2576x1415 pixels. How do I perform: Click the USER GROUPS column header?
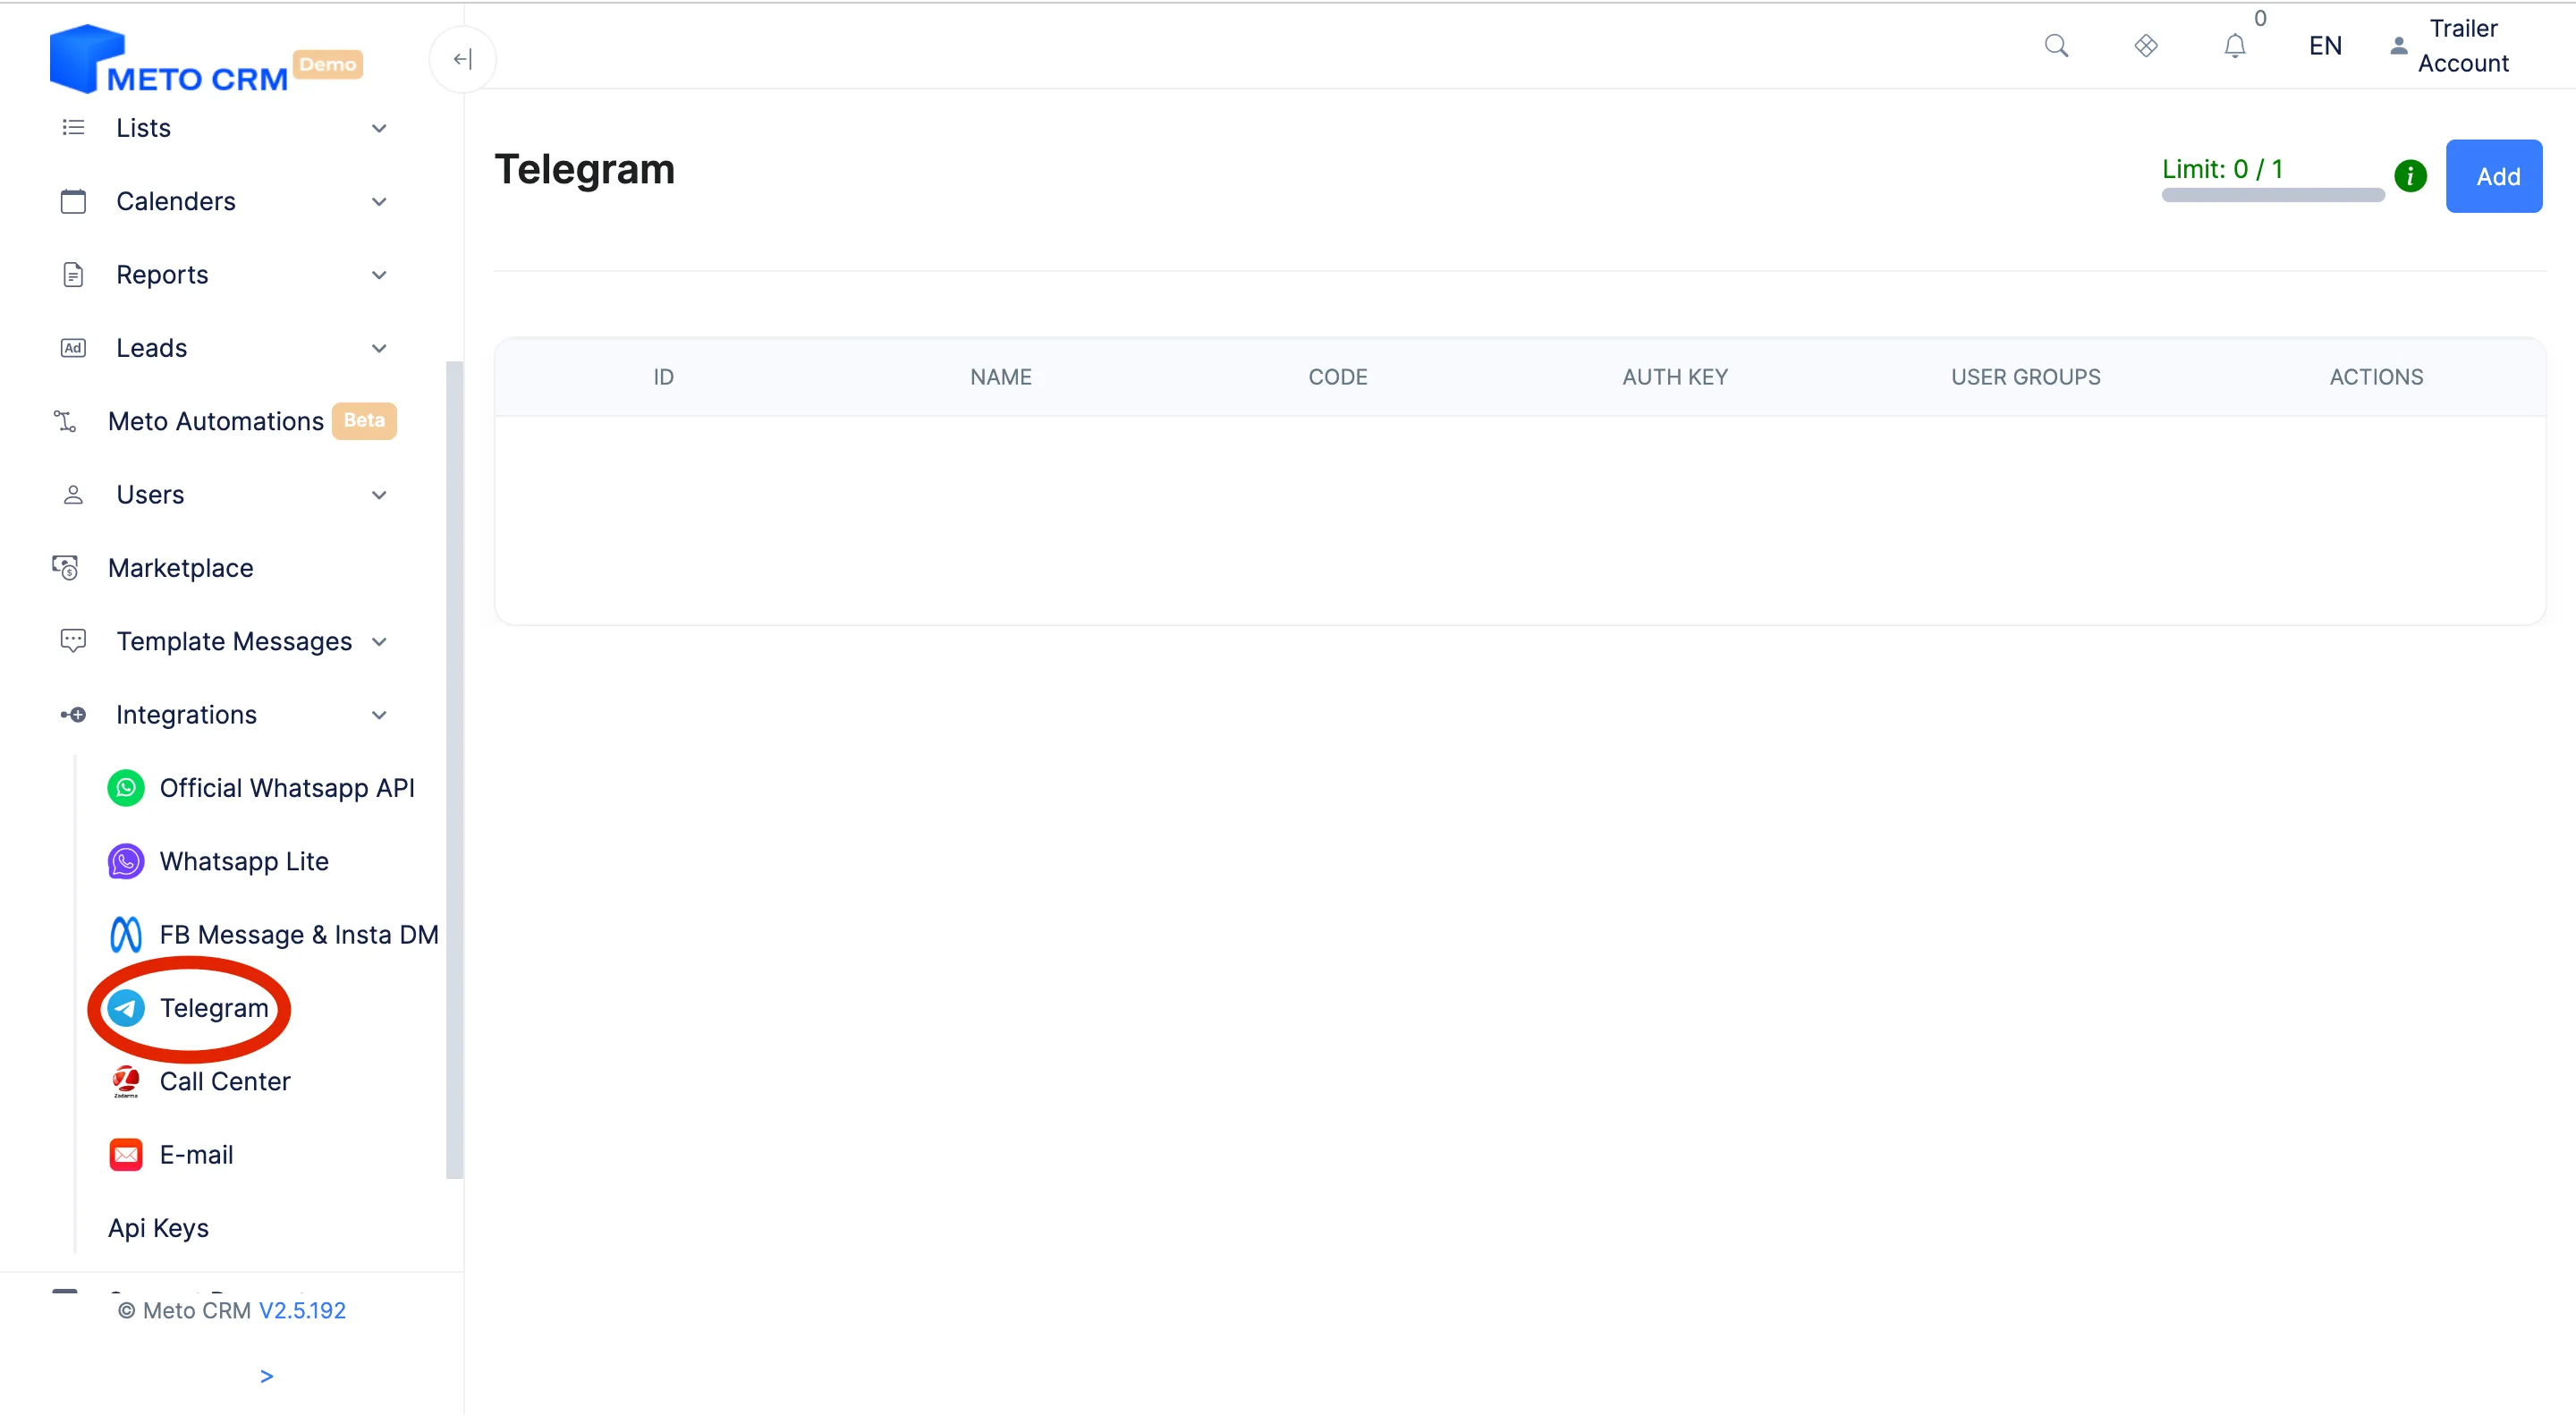[x=2026, y=377]
